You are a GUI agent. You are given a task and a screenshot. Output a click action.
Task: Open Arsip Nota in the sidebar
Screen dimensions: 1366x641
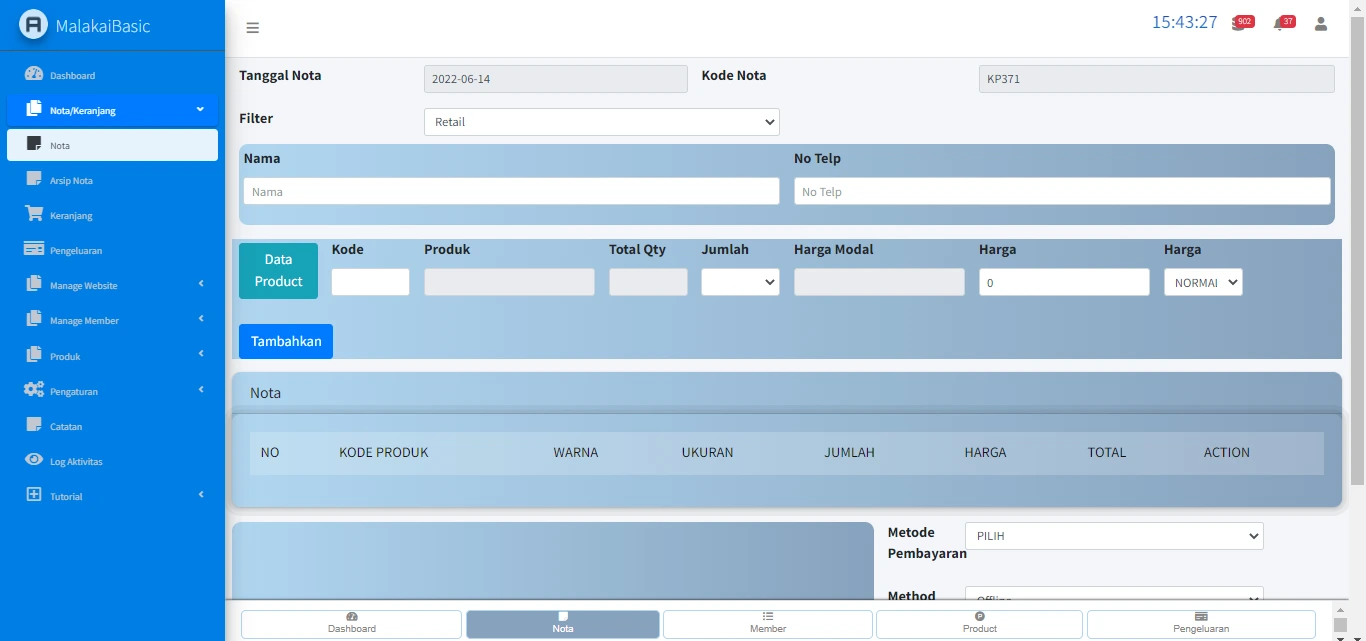tap(71, 181)
